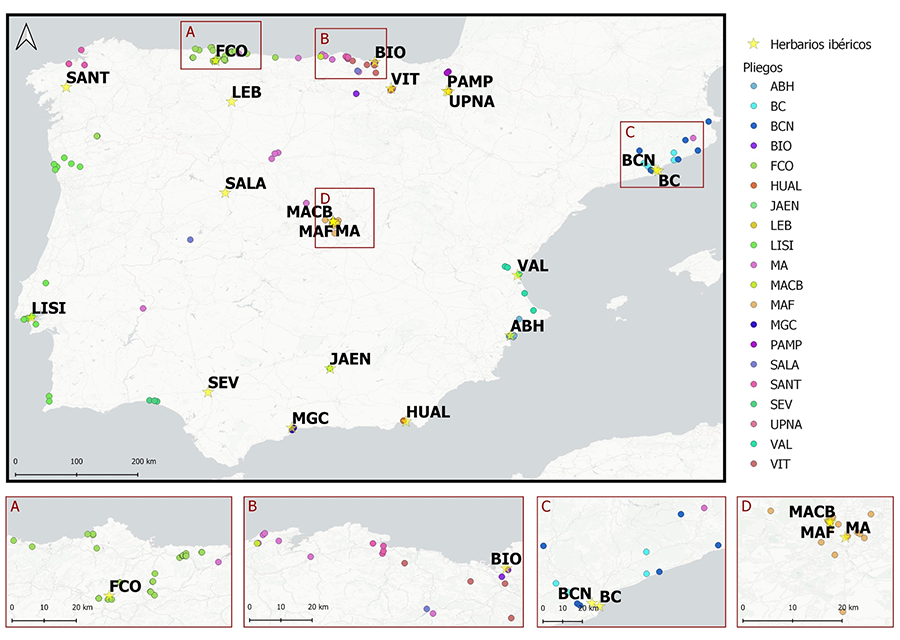Click the VAL star on east coast

517,275
